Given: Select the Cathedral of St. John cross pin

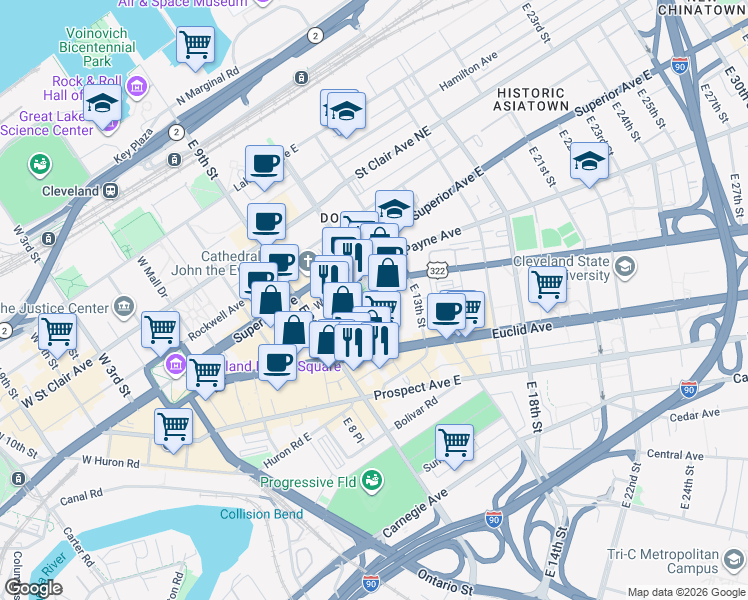Looking at the screenshot, I should pos(308,261).
